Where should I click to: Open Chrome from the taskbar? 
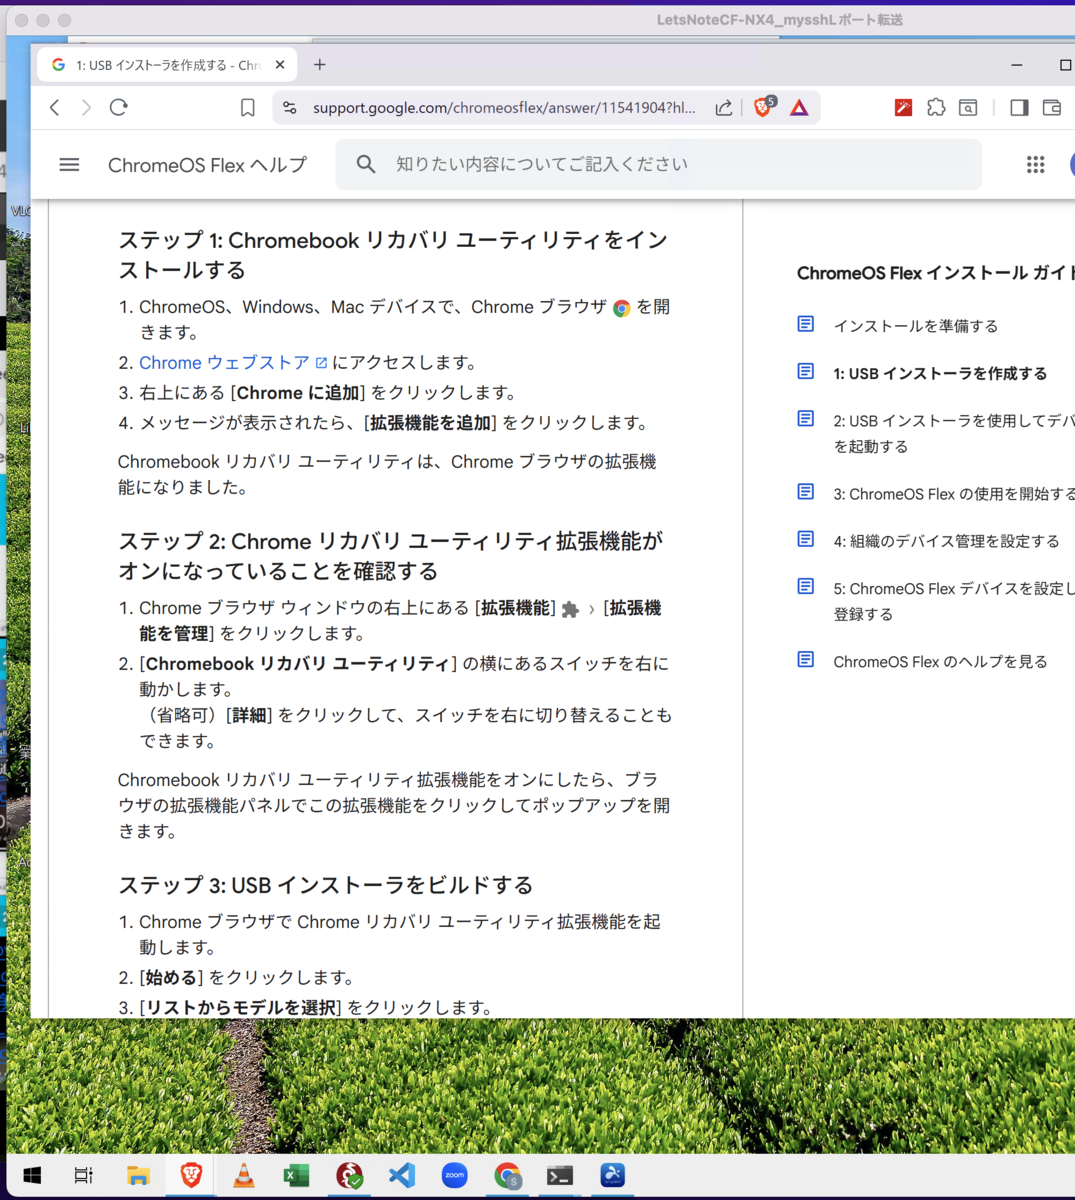click(x=507, y=1175)
